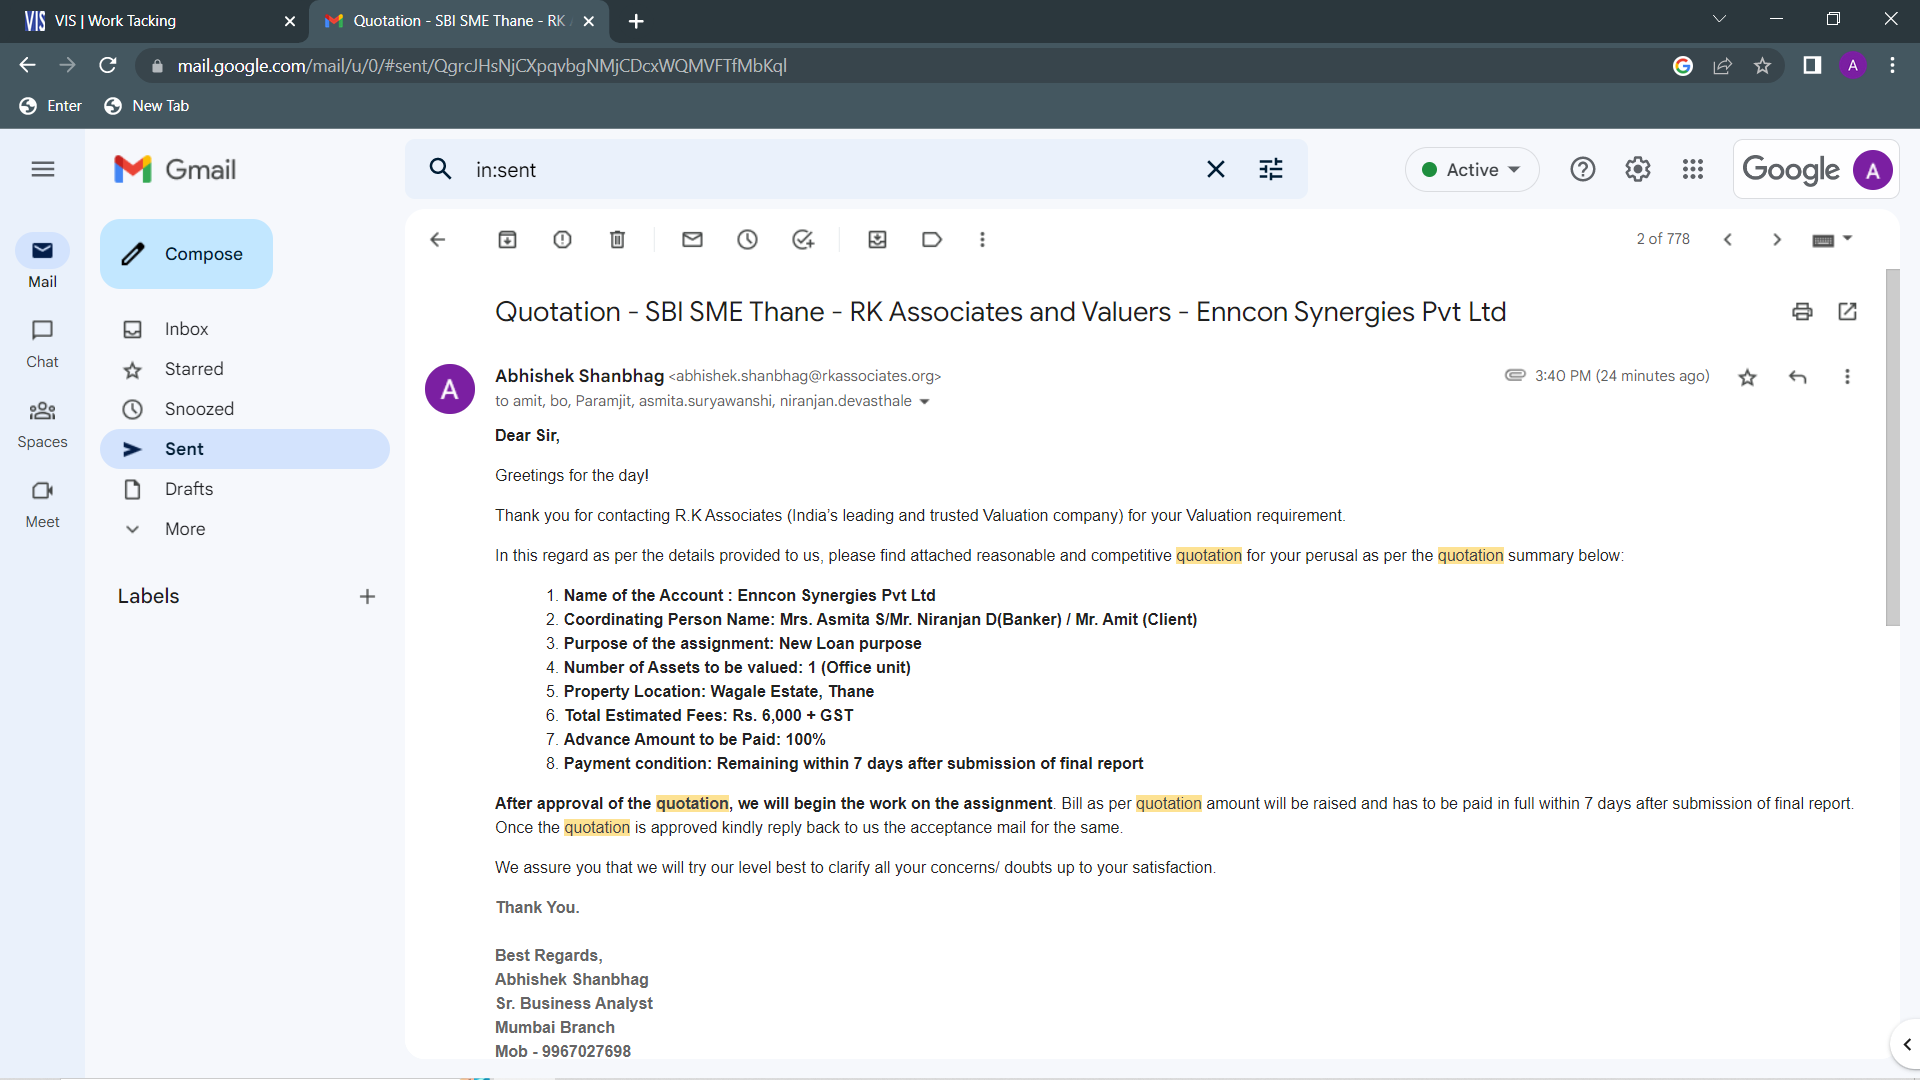Open Chrome menu three dots
This screenshot has height=1080, width=1920.
click(x=1892, y=66)
